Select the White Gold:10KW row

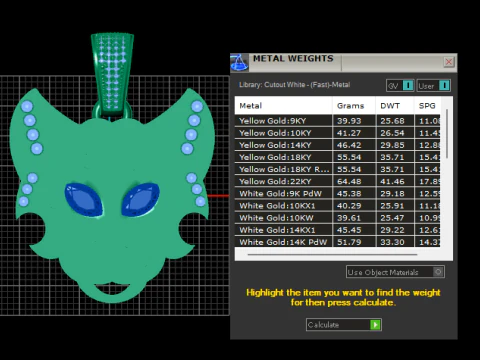[x=338, y=218]
